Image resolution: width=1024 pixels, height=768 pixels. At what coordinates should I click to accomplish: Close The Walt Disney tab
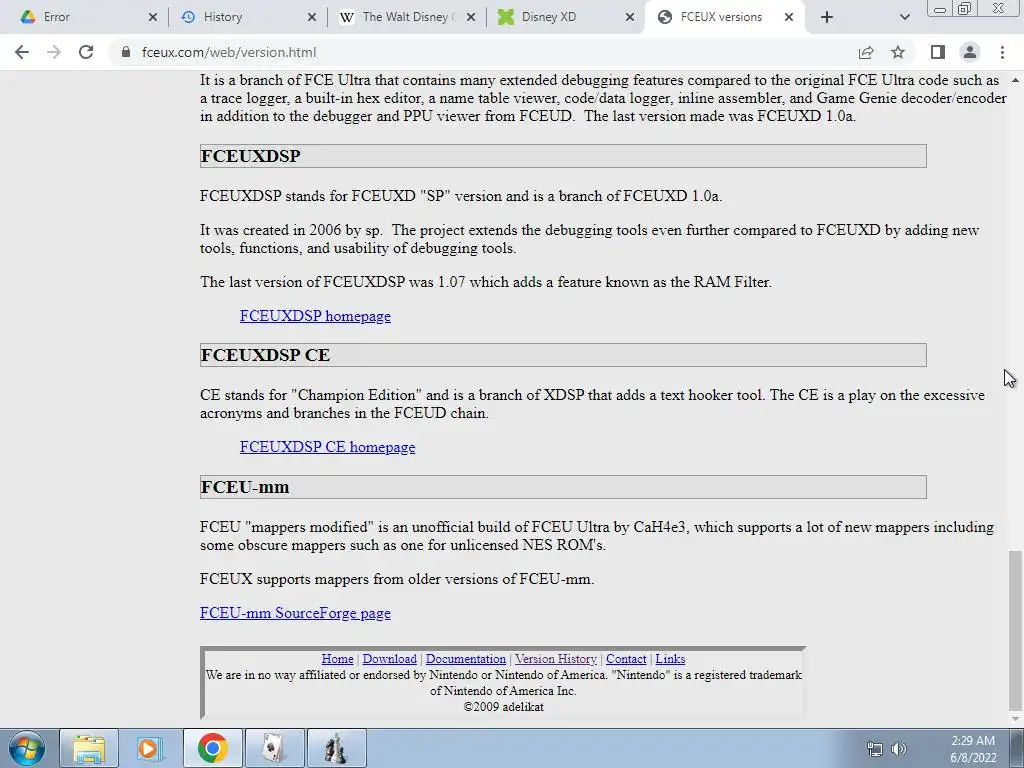[471, 17]
